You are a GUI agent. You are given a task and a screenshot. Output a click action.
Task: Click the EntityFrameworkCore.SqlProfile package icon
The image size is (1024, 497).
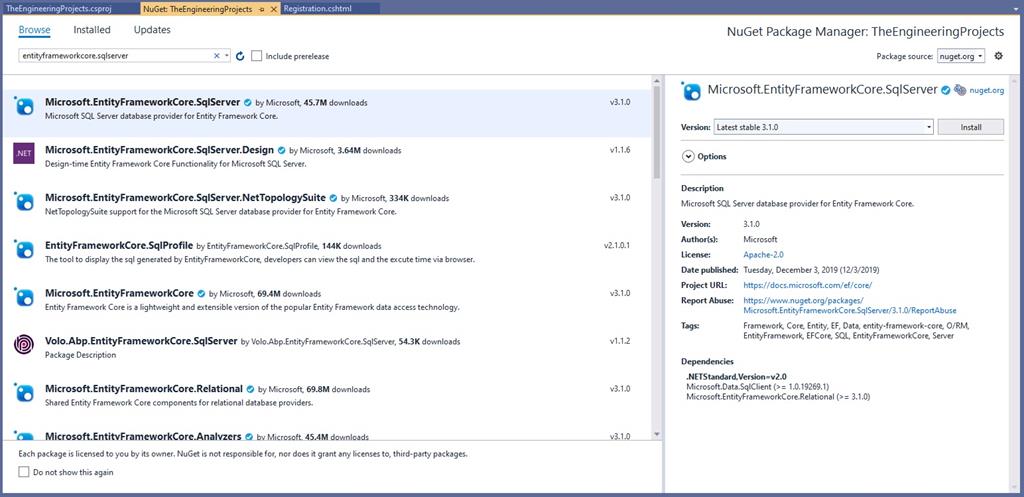(24, 248)
